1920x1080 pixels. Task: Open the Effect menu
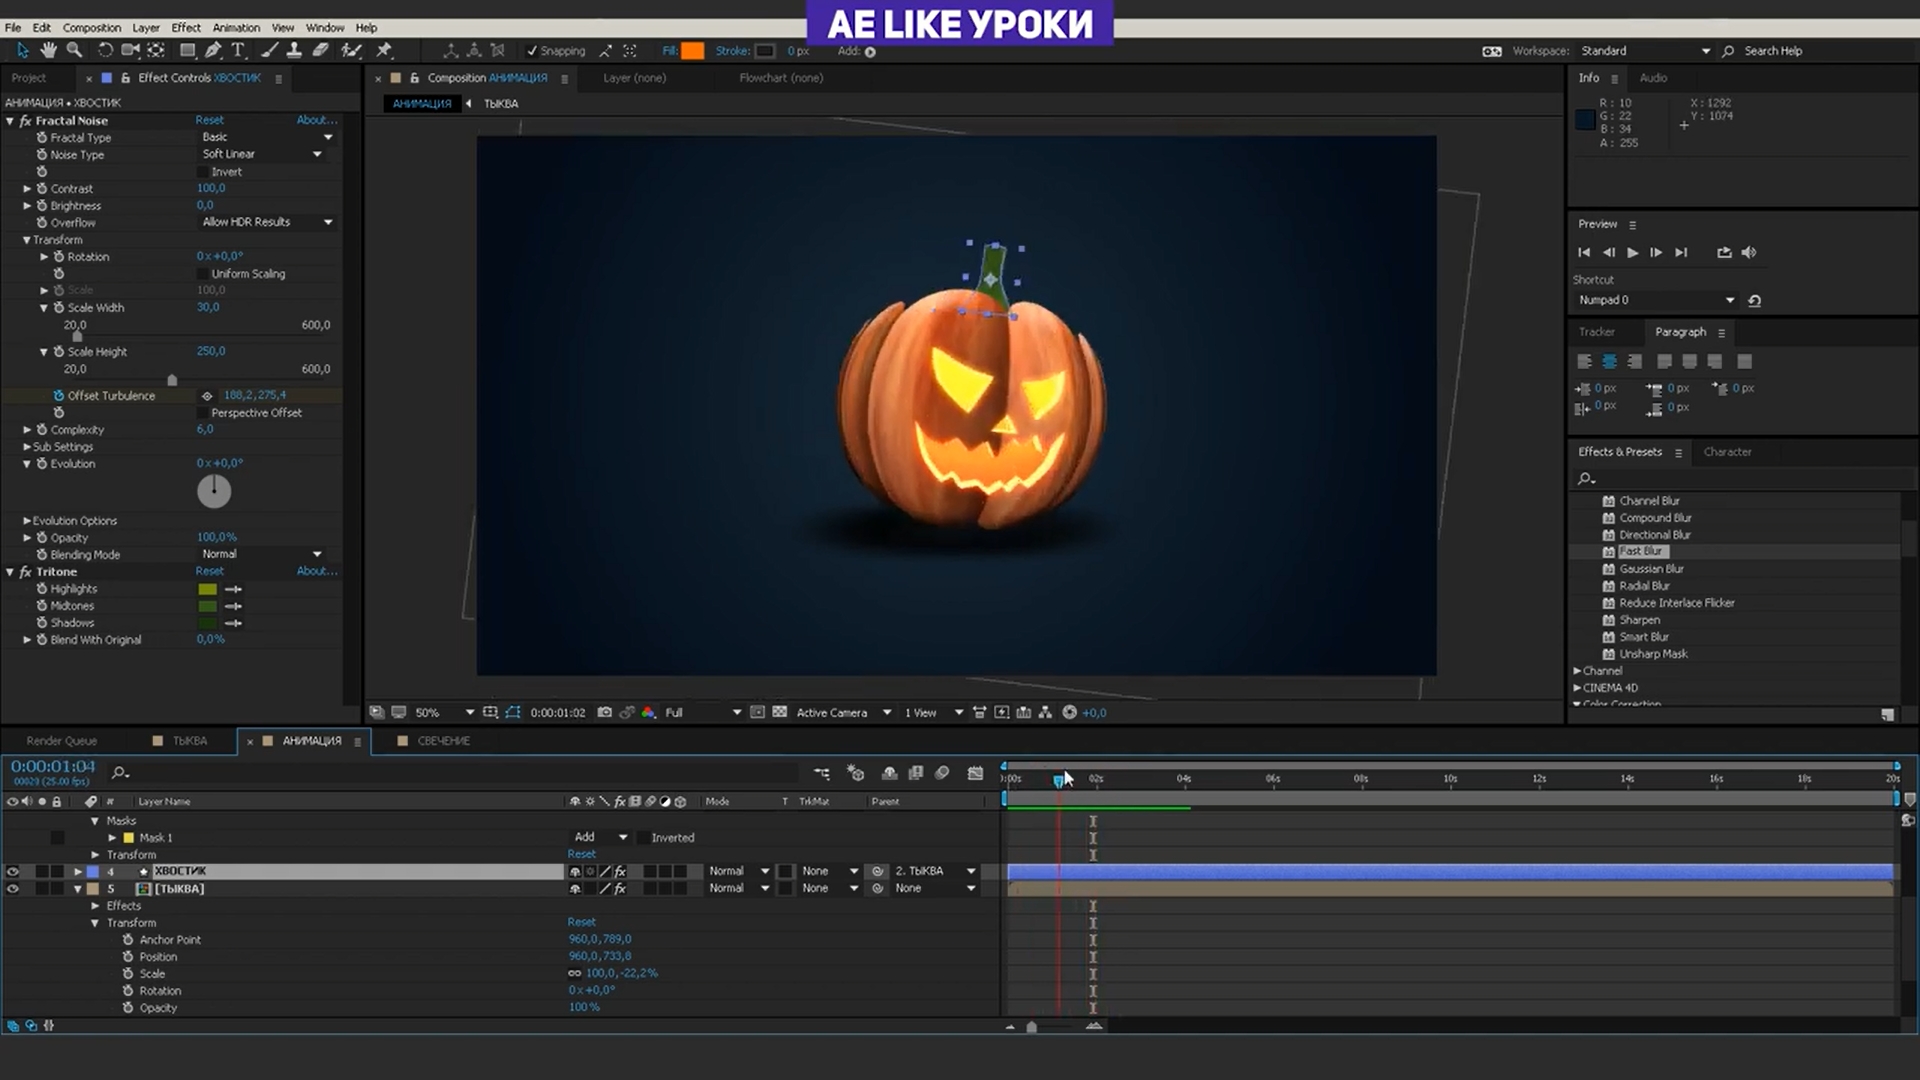(185, 27)
